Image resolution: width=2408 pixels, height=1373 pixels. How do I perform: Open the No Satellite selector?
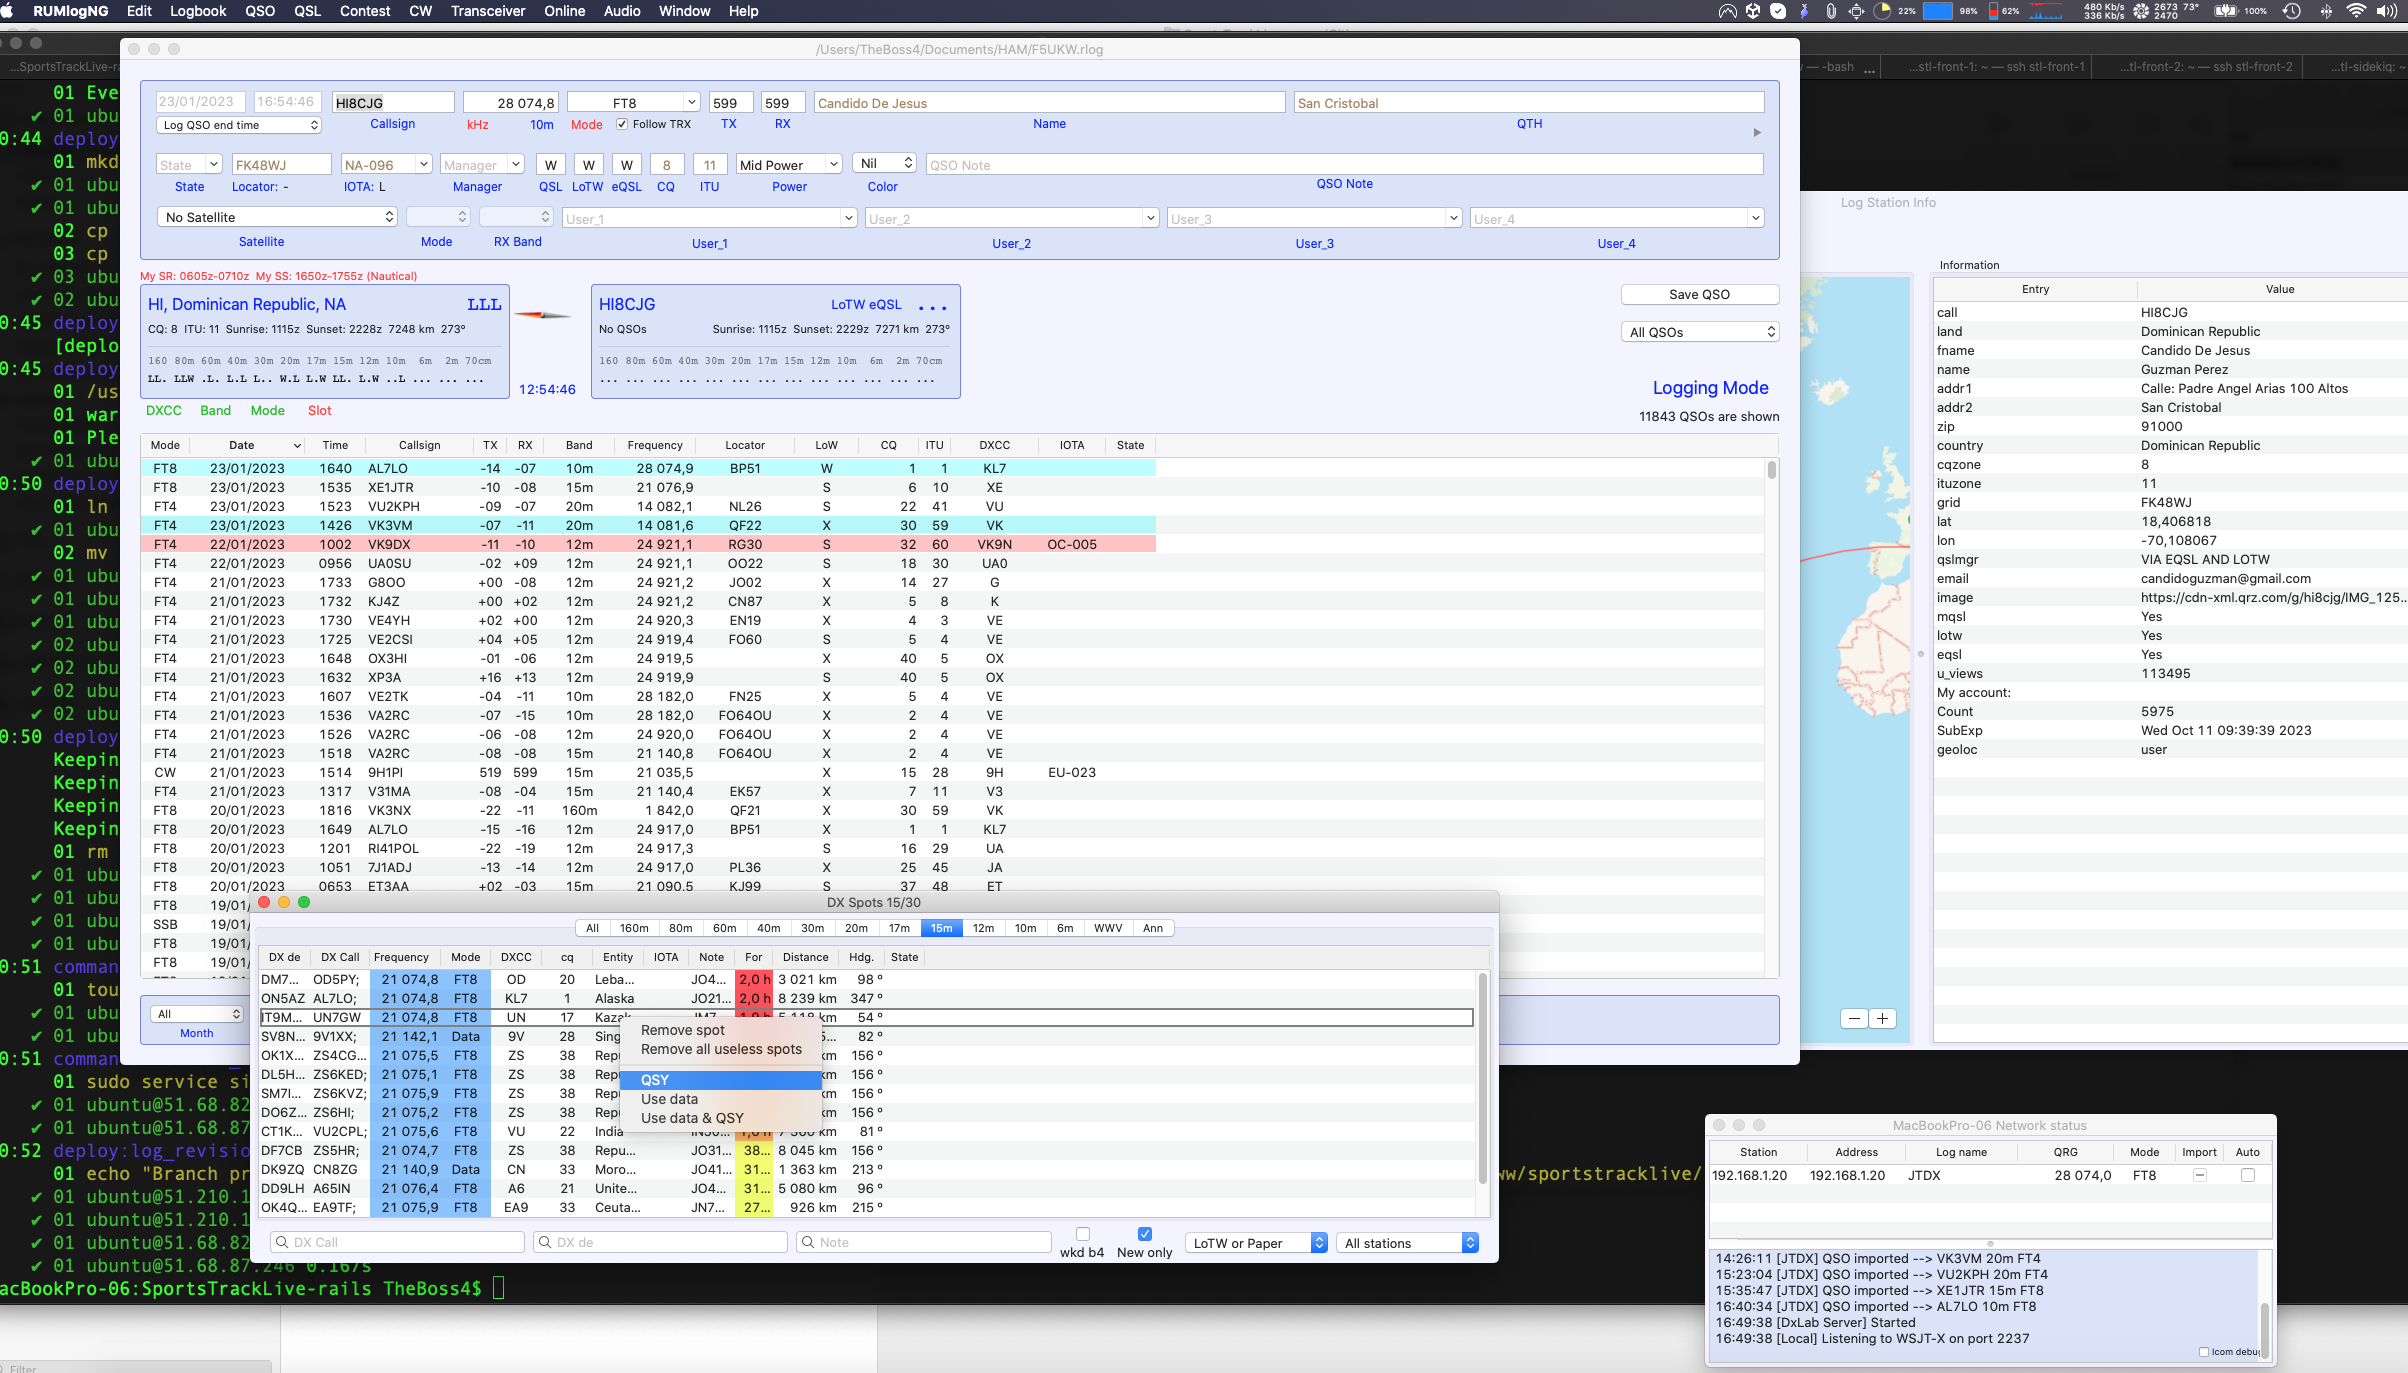click(277, 217)
